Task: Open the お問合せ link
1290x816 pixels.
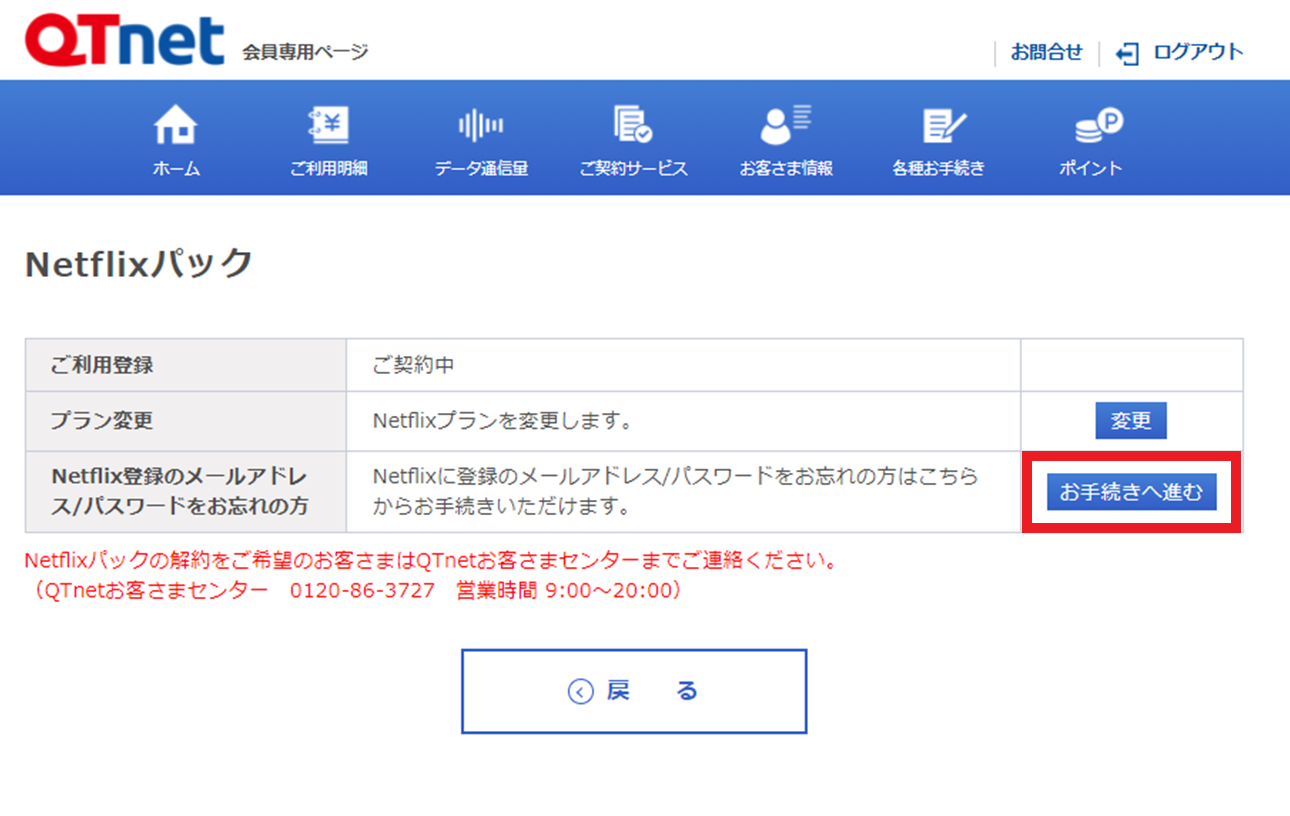Action: (x=1047, y=53)
